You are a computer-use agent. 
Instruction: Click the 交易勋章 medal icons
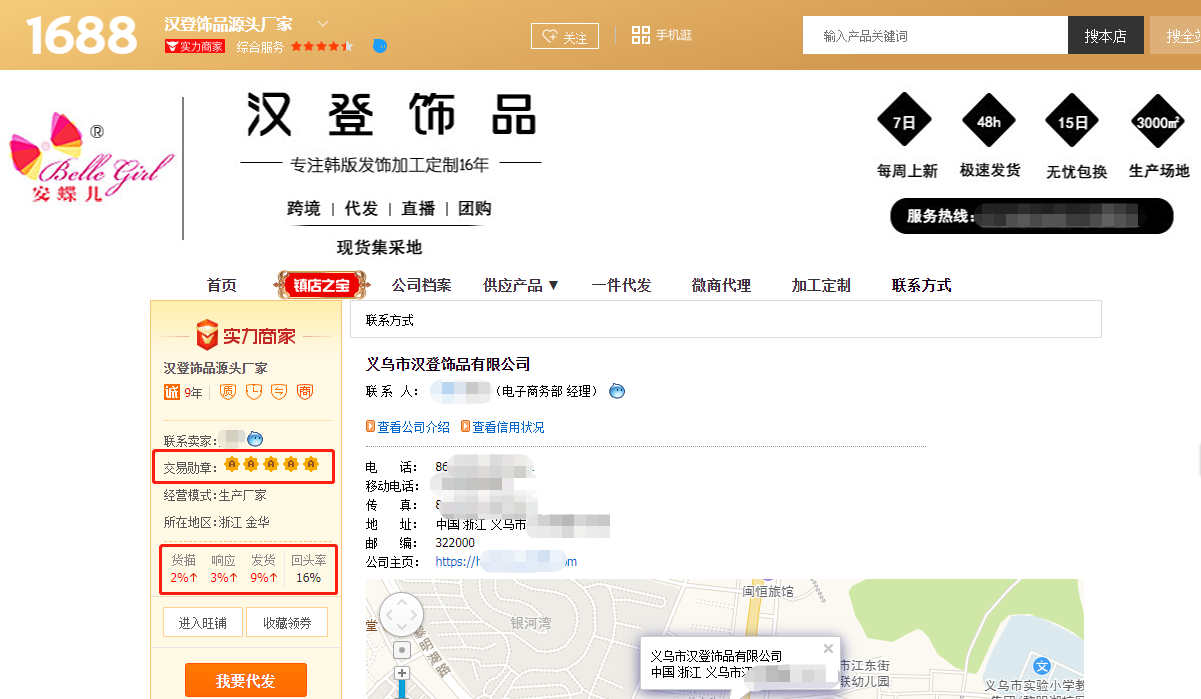(x=271, y=464)
